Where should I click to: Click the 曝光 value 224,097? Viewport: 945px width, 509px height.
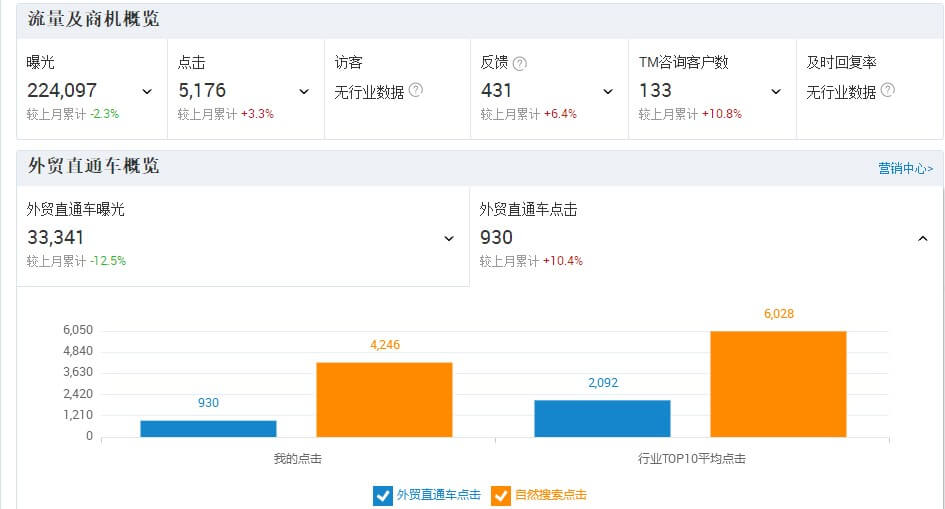coord(62,90)
